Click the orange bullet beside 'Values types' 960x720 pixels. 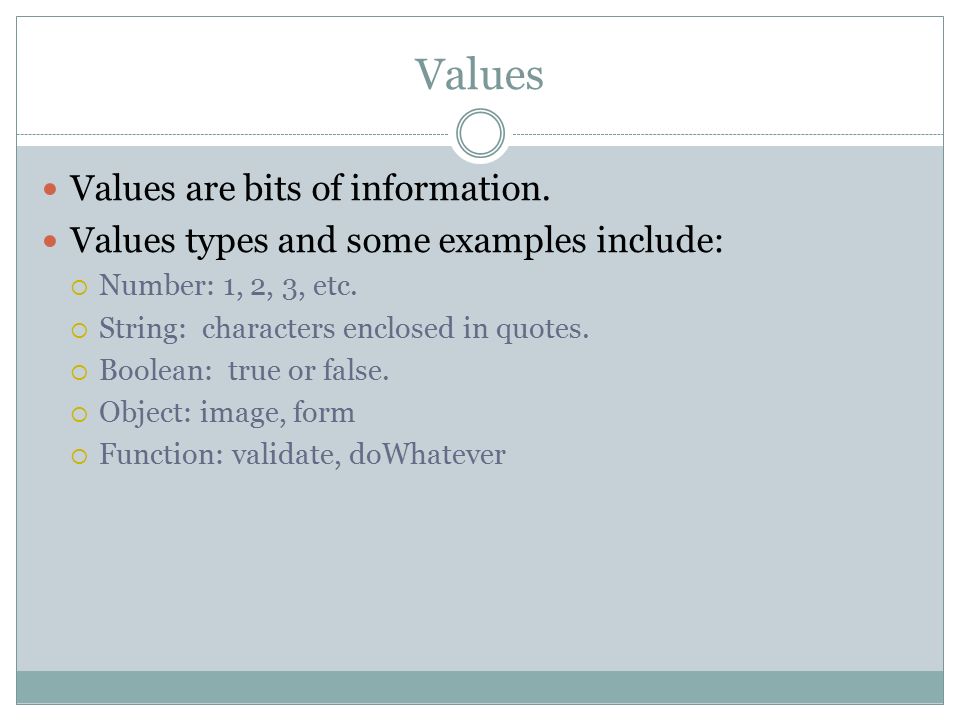(x=50, y=241)
